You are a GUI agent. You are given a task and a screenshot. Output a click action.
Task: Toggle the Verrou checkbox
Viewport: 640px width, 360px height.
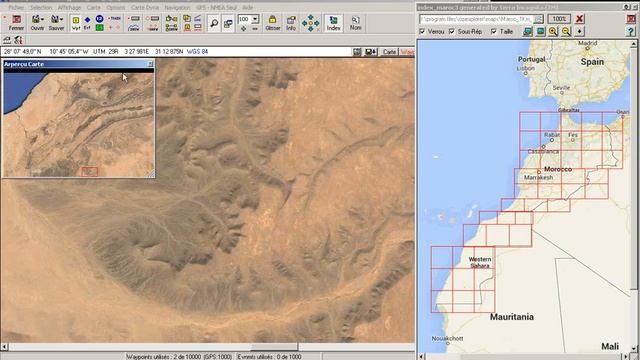tap(422, 31)
